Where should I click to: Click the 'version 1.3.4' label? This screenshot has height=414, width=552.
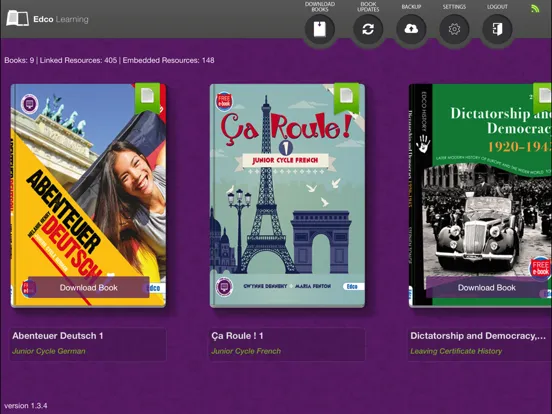click(26, 406)
